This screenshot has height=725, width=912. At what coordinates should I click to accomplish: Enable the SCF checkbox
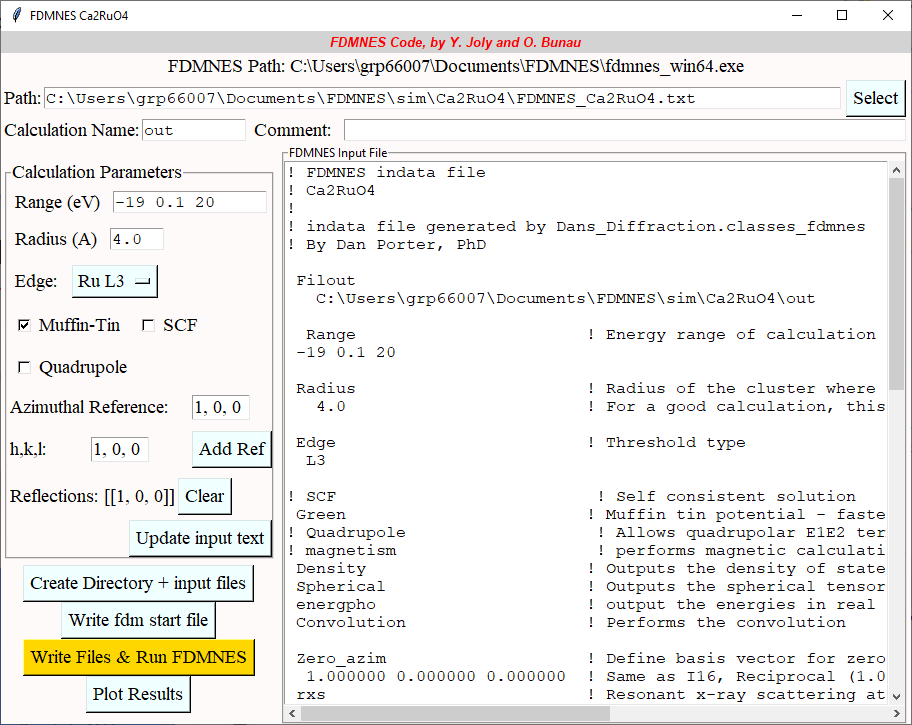[148, 325]
